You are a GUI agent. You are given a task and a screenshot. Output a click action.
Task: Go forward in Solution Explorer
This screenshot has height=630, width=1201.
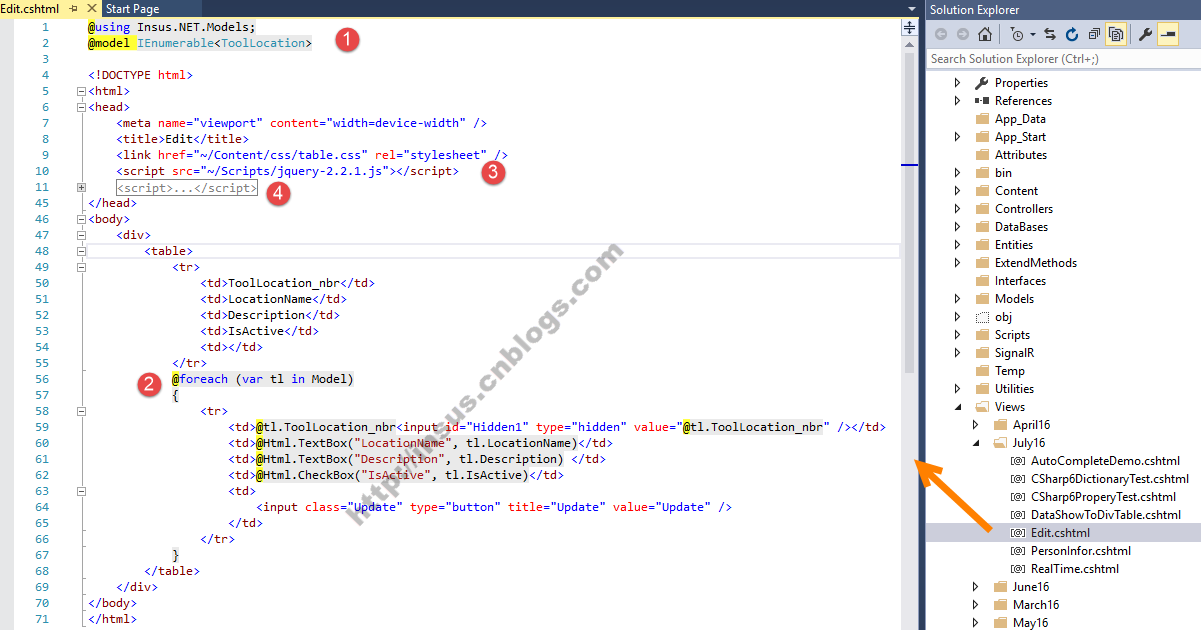pos(963,34)
